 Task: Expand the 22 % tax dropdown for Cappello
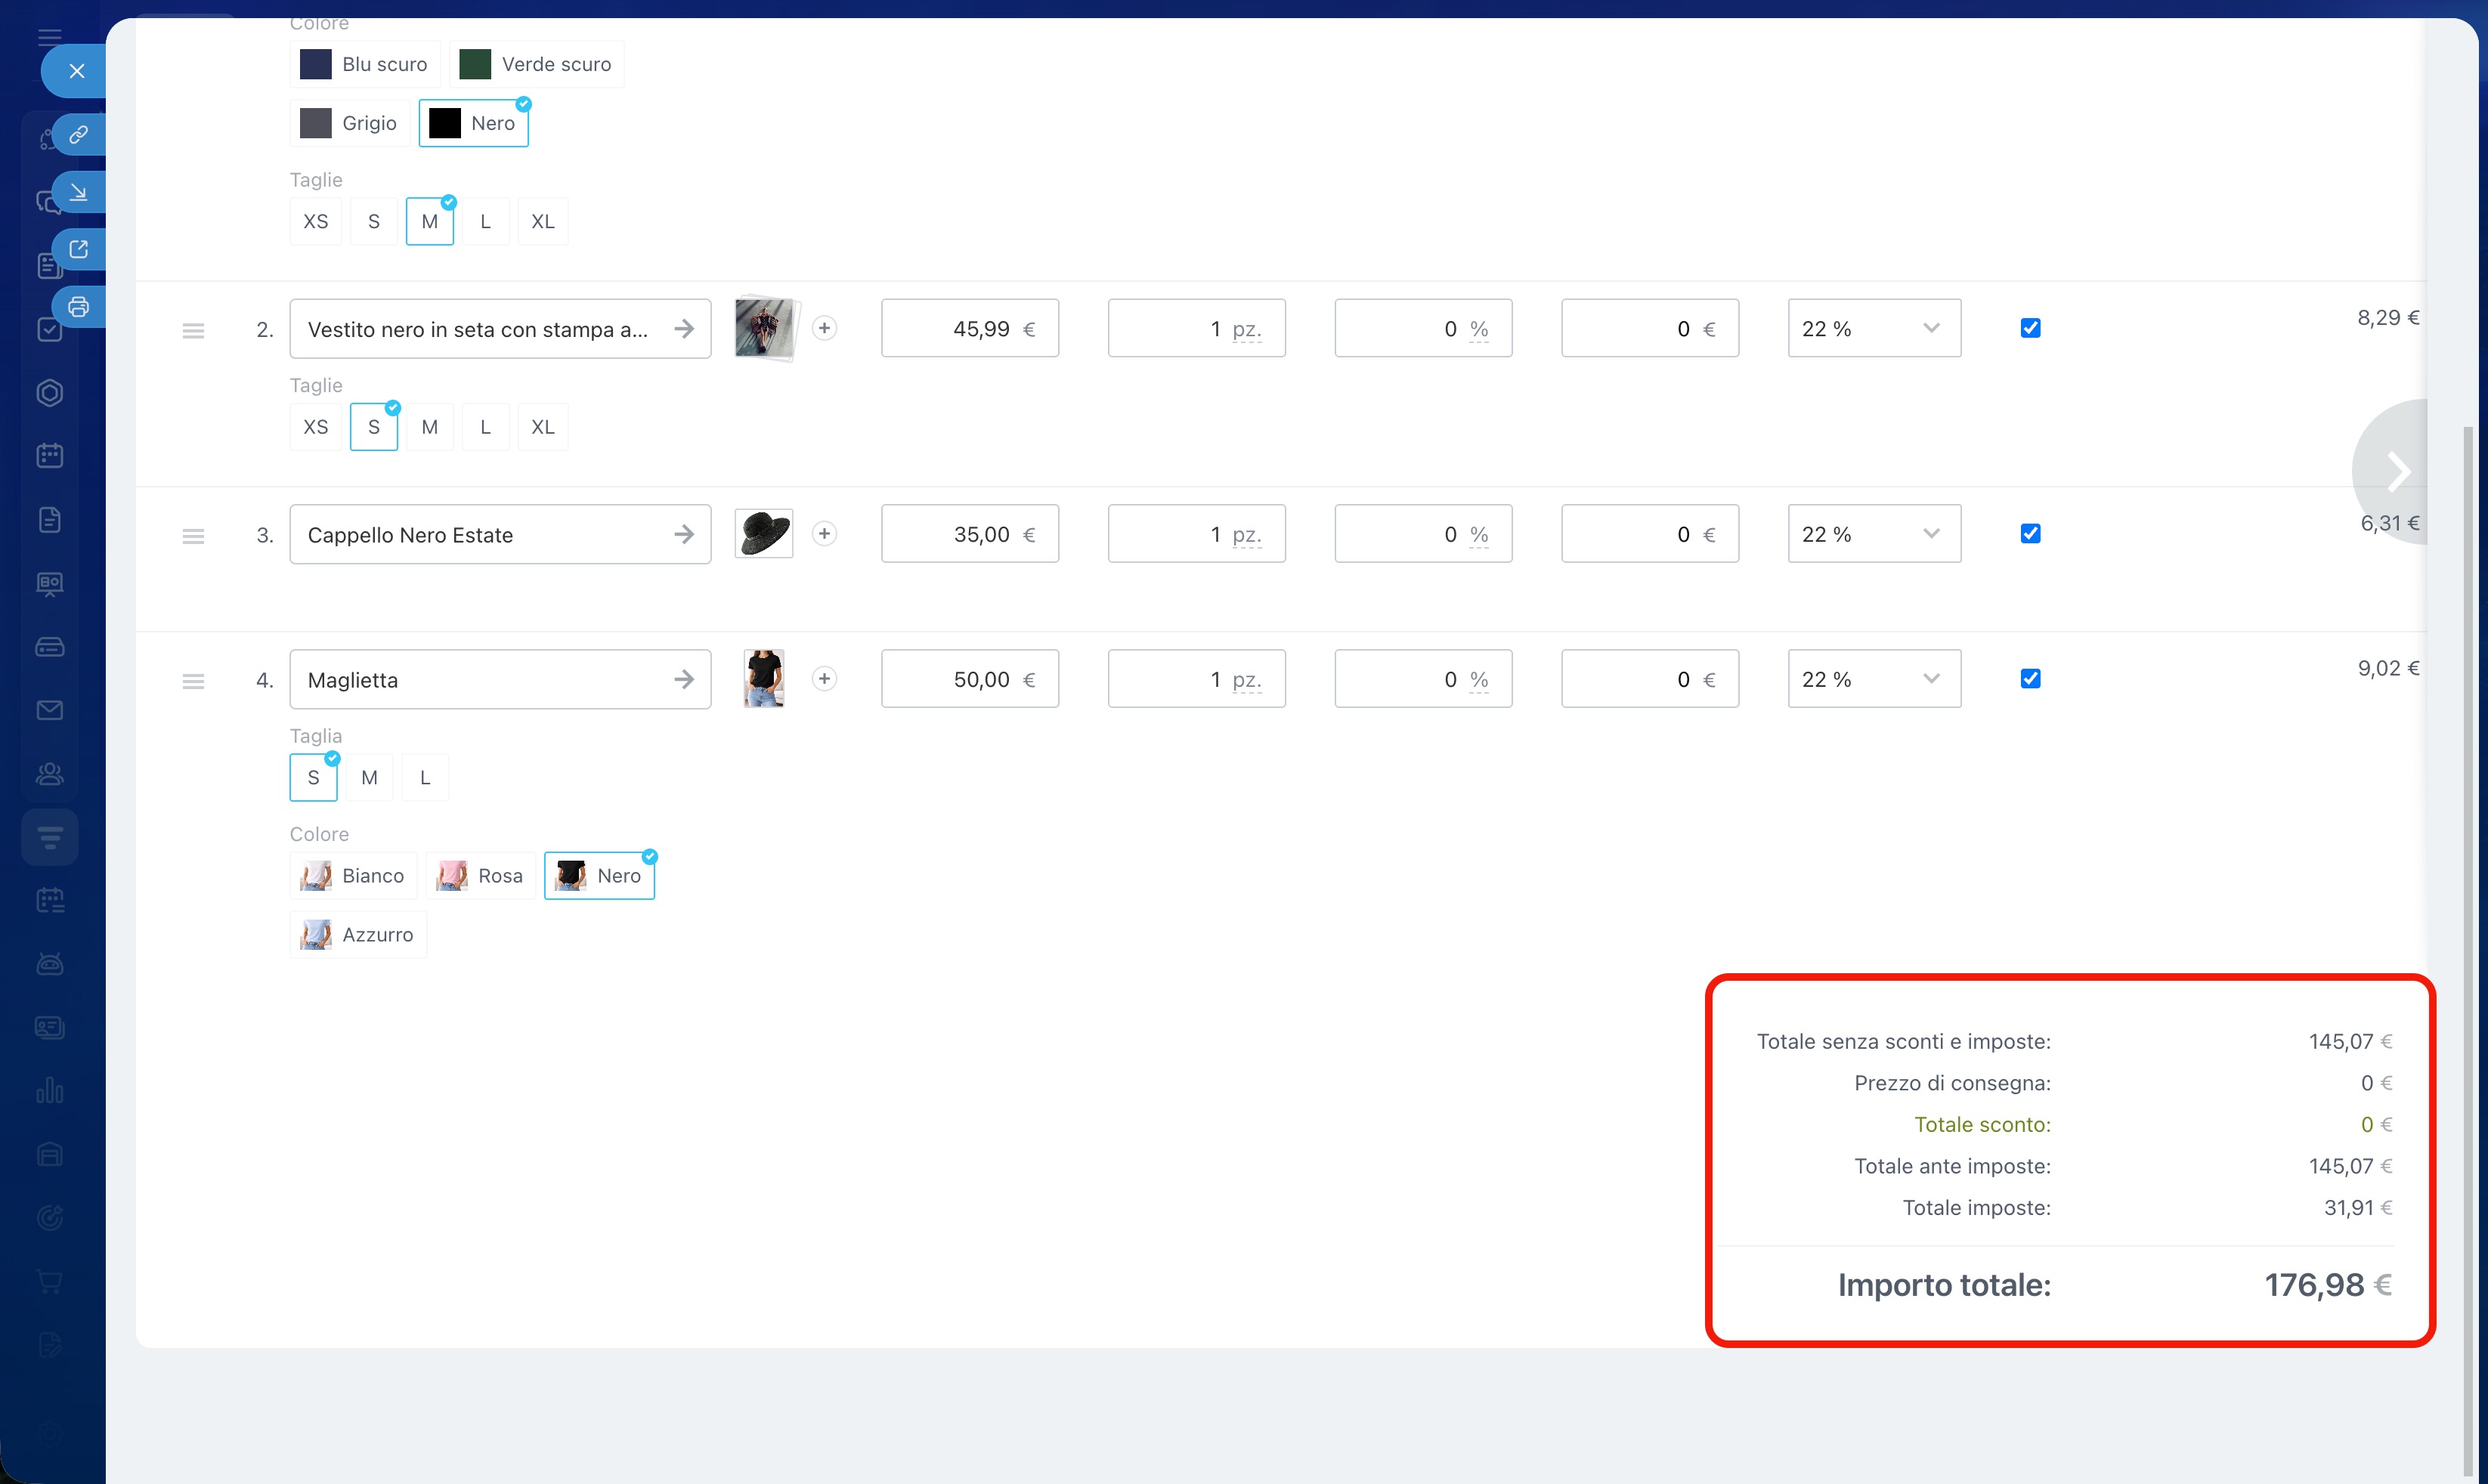point(1873,534)
